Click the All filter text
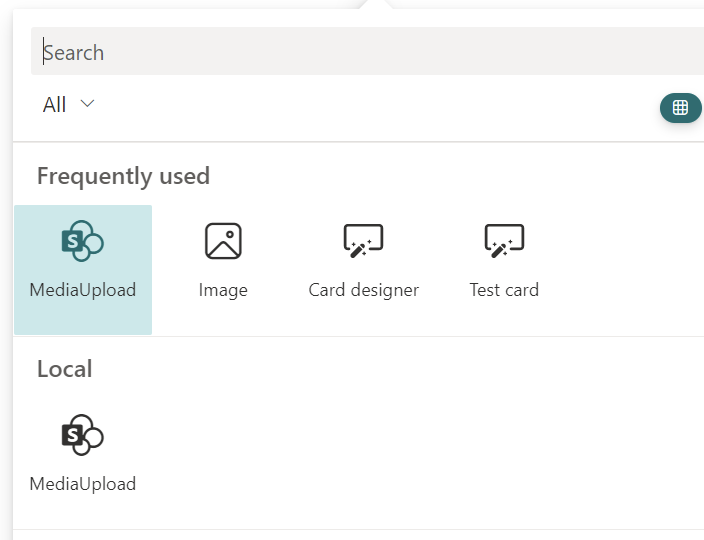The image size is (704, 540). (x=55, y=104)
